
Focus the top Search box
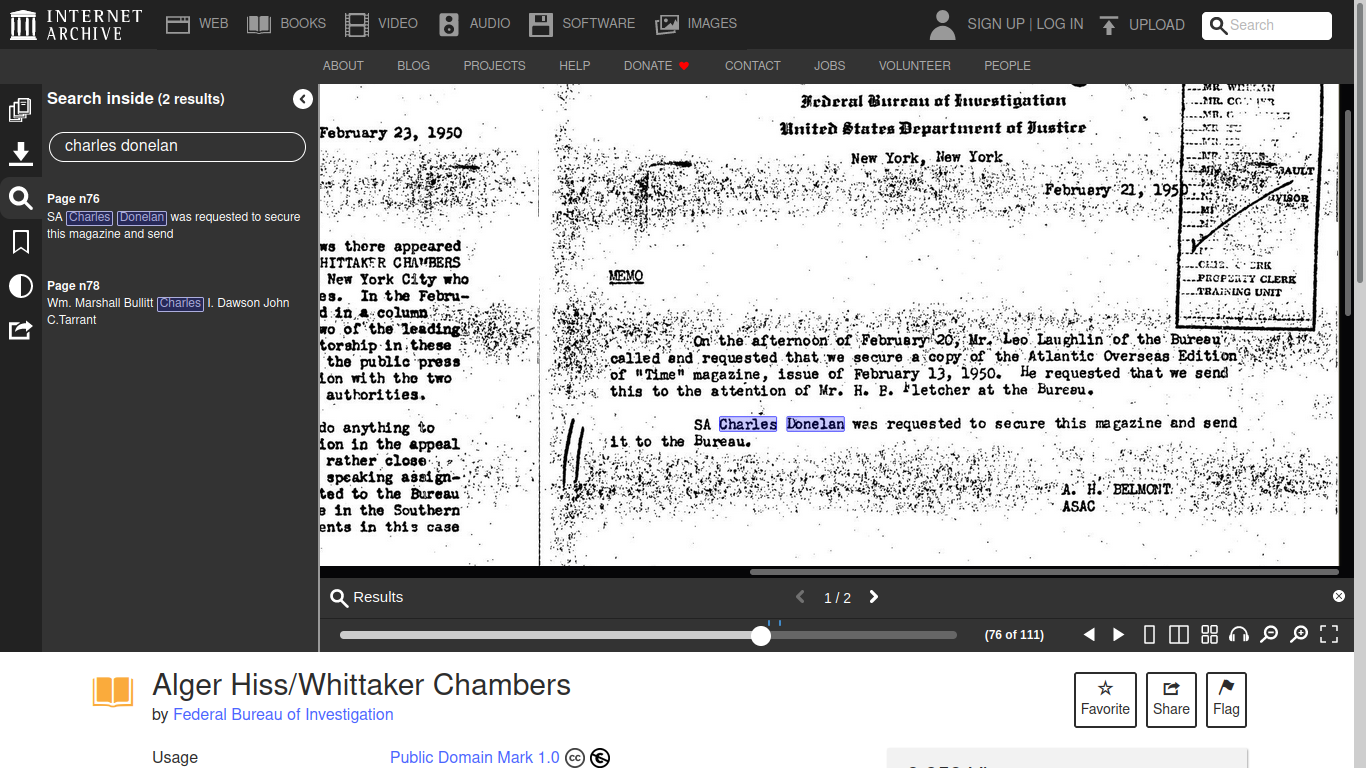[1267, 25]
